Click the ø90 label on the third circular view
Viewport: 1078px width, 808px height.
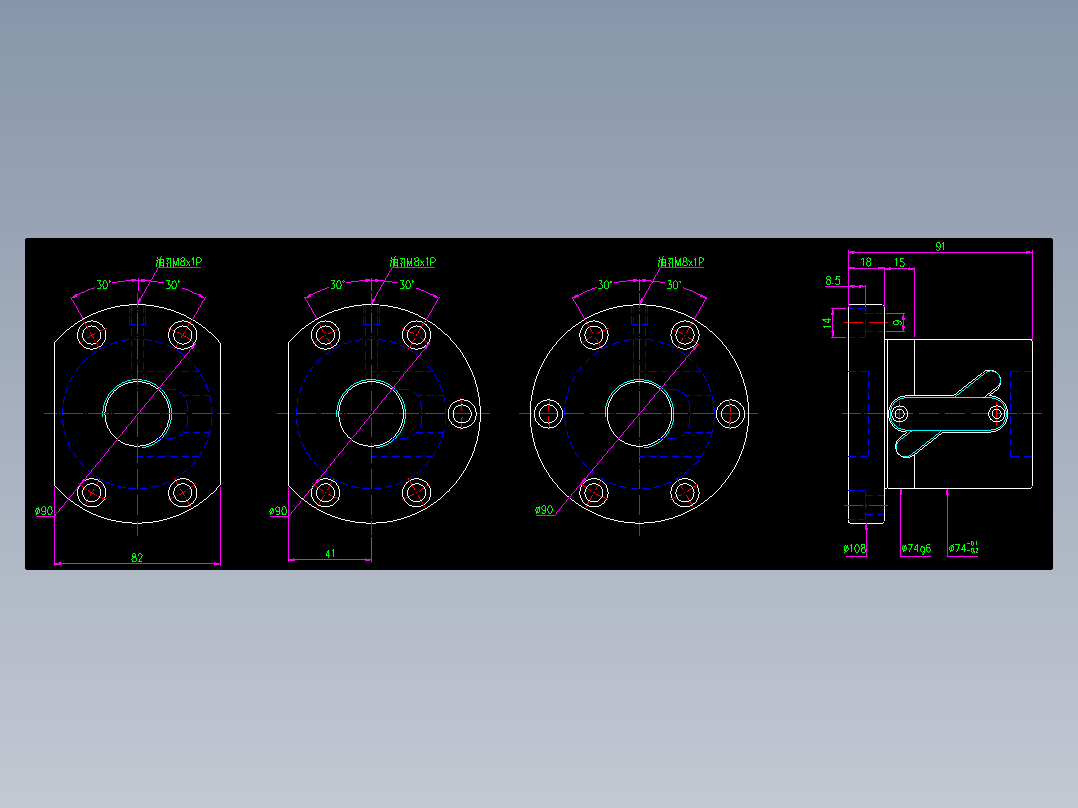[x=545, y=508]
